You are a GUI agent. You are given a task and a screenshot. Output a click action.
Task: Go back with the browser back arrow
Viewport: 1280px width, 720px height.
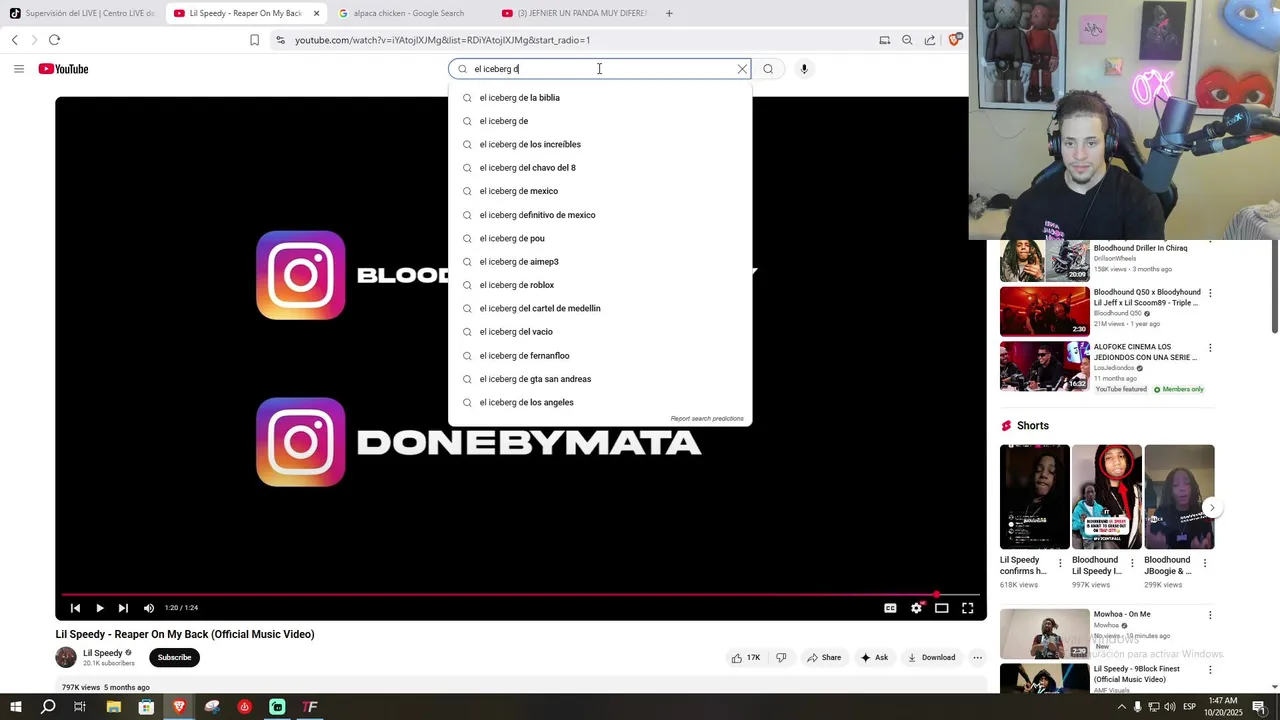(15, 40)
